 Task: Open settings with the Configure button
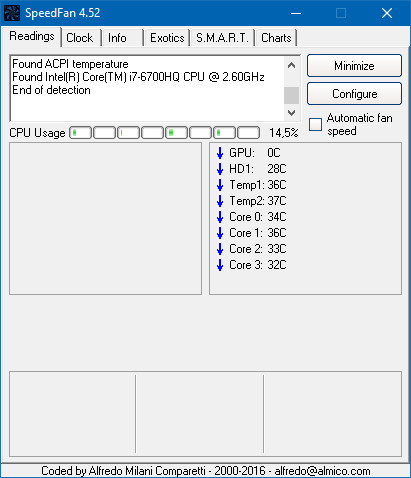point(354,94)
